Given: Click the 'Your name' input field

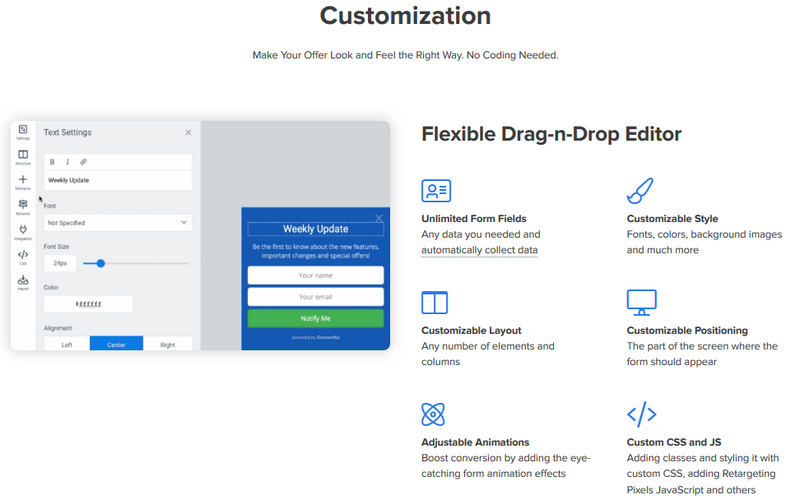Looking at the screenshot, I should (316, 276).
